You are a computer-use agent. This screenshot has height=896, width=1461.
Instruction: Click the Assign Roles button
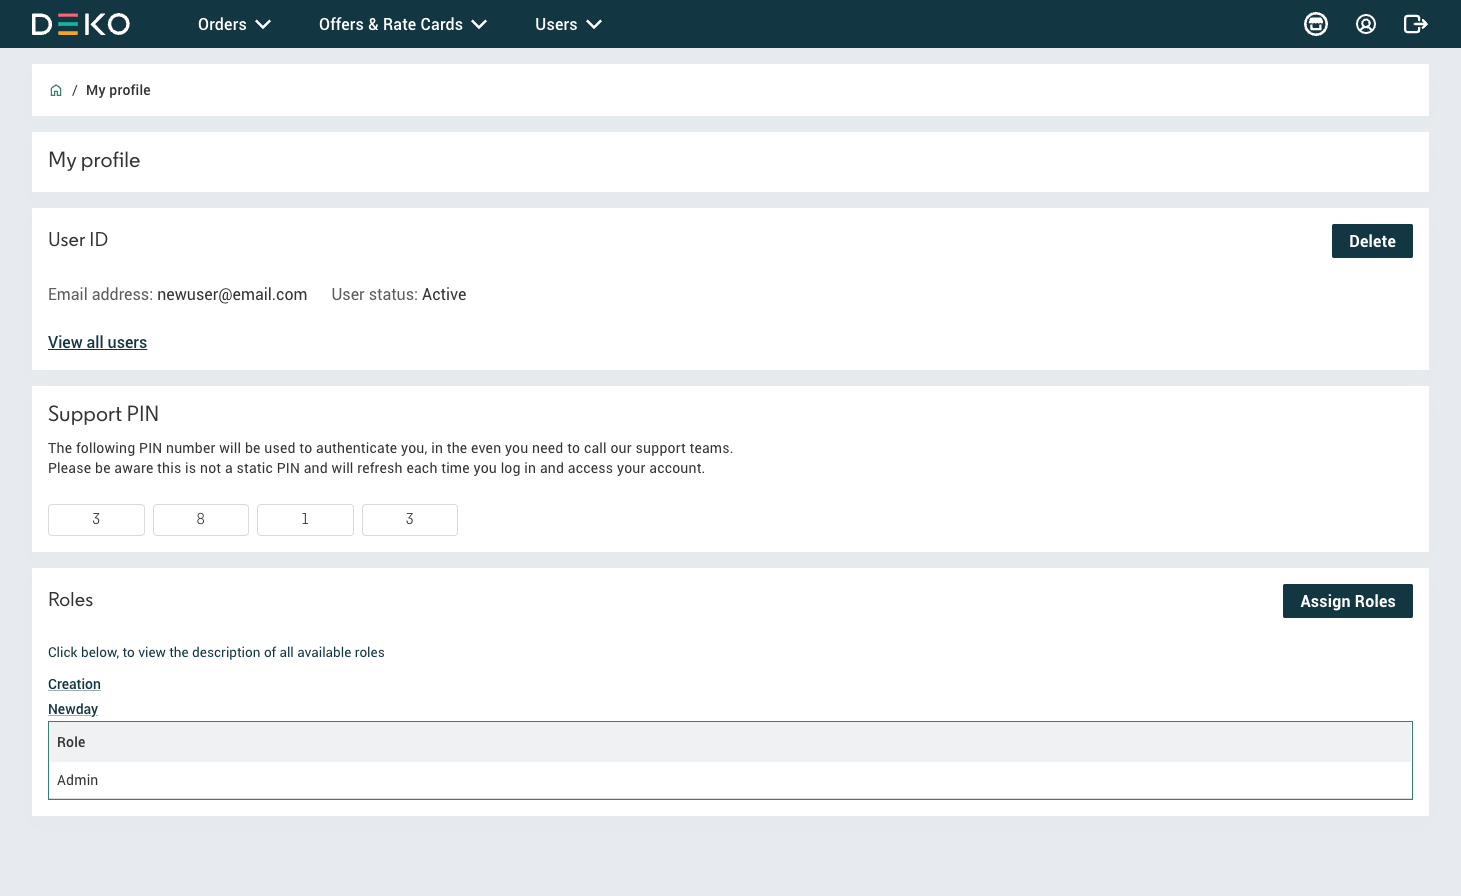[x=1347, y=601]
